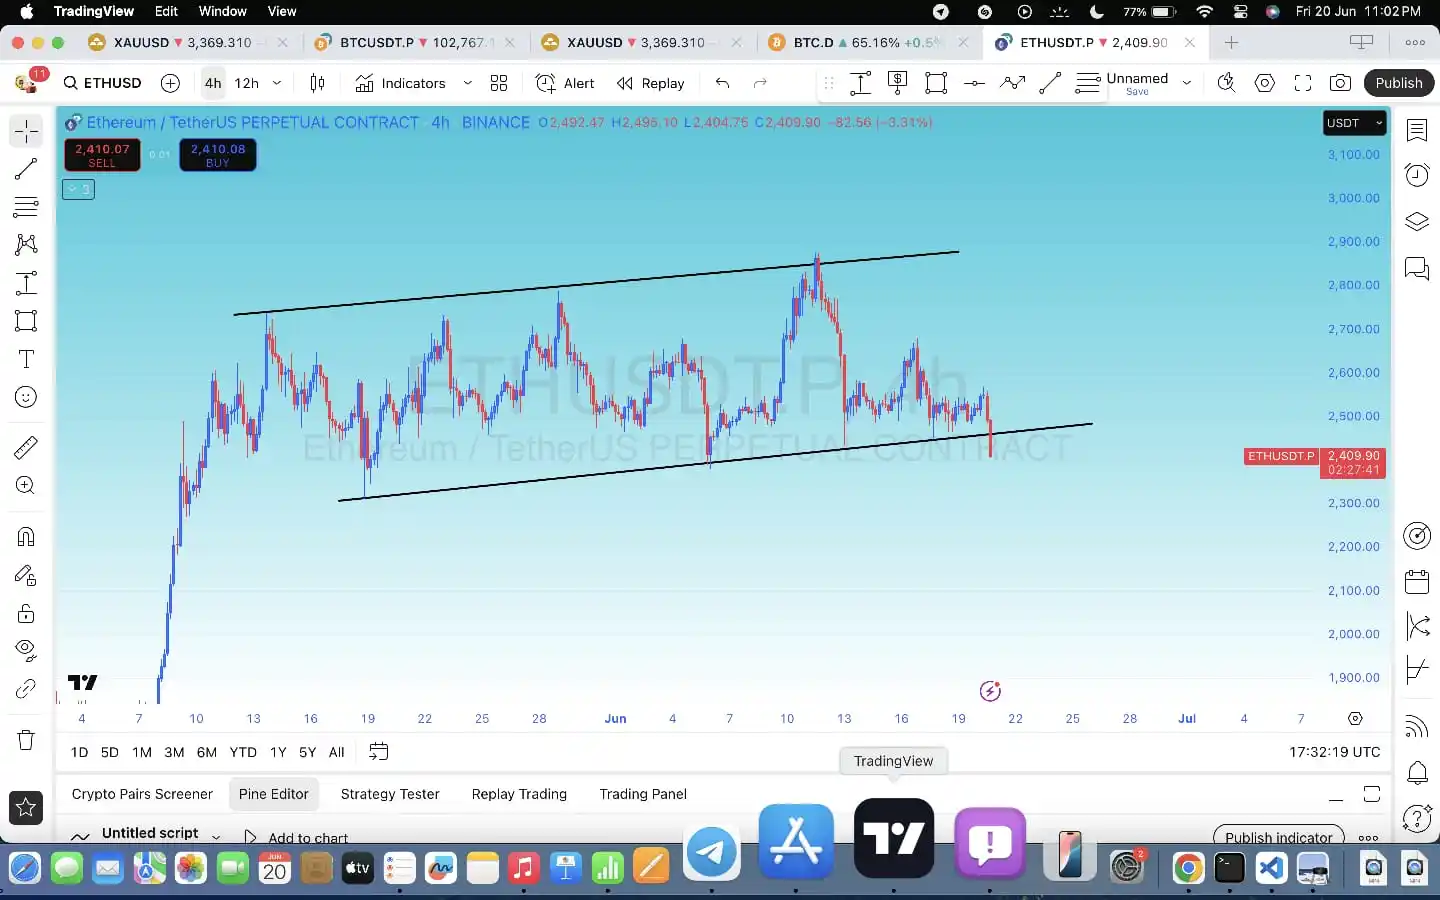This screenshot has height=900, width=1440.
Task: Open the indicator templates grid icon
Action: pyautogui.click(x=499, y=83)
